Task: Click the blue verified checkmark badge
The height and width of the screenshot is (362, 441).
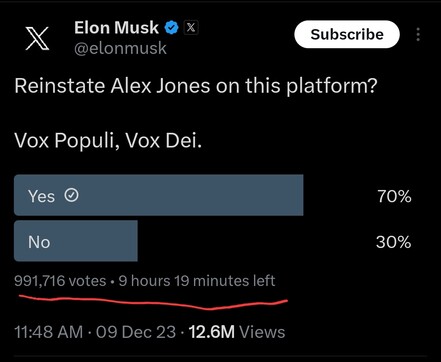Action: tap(172, 28)
